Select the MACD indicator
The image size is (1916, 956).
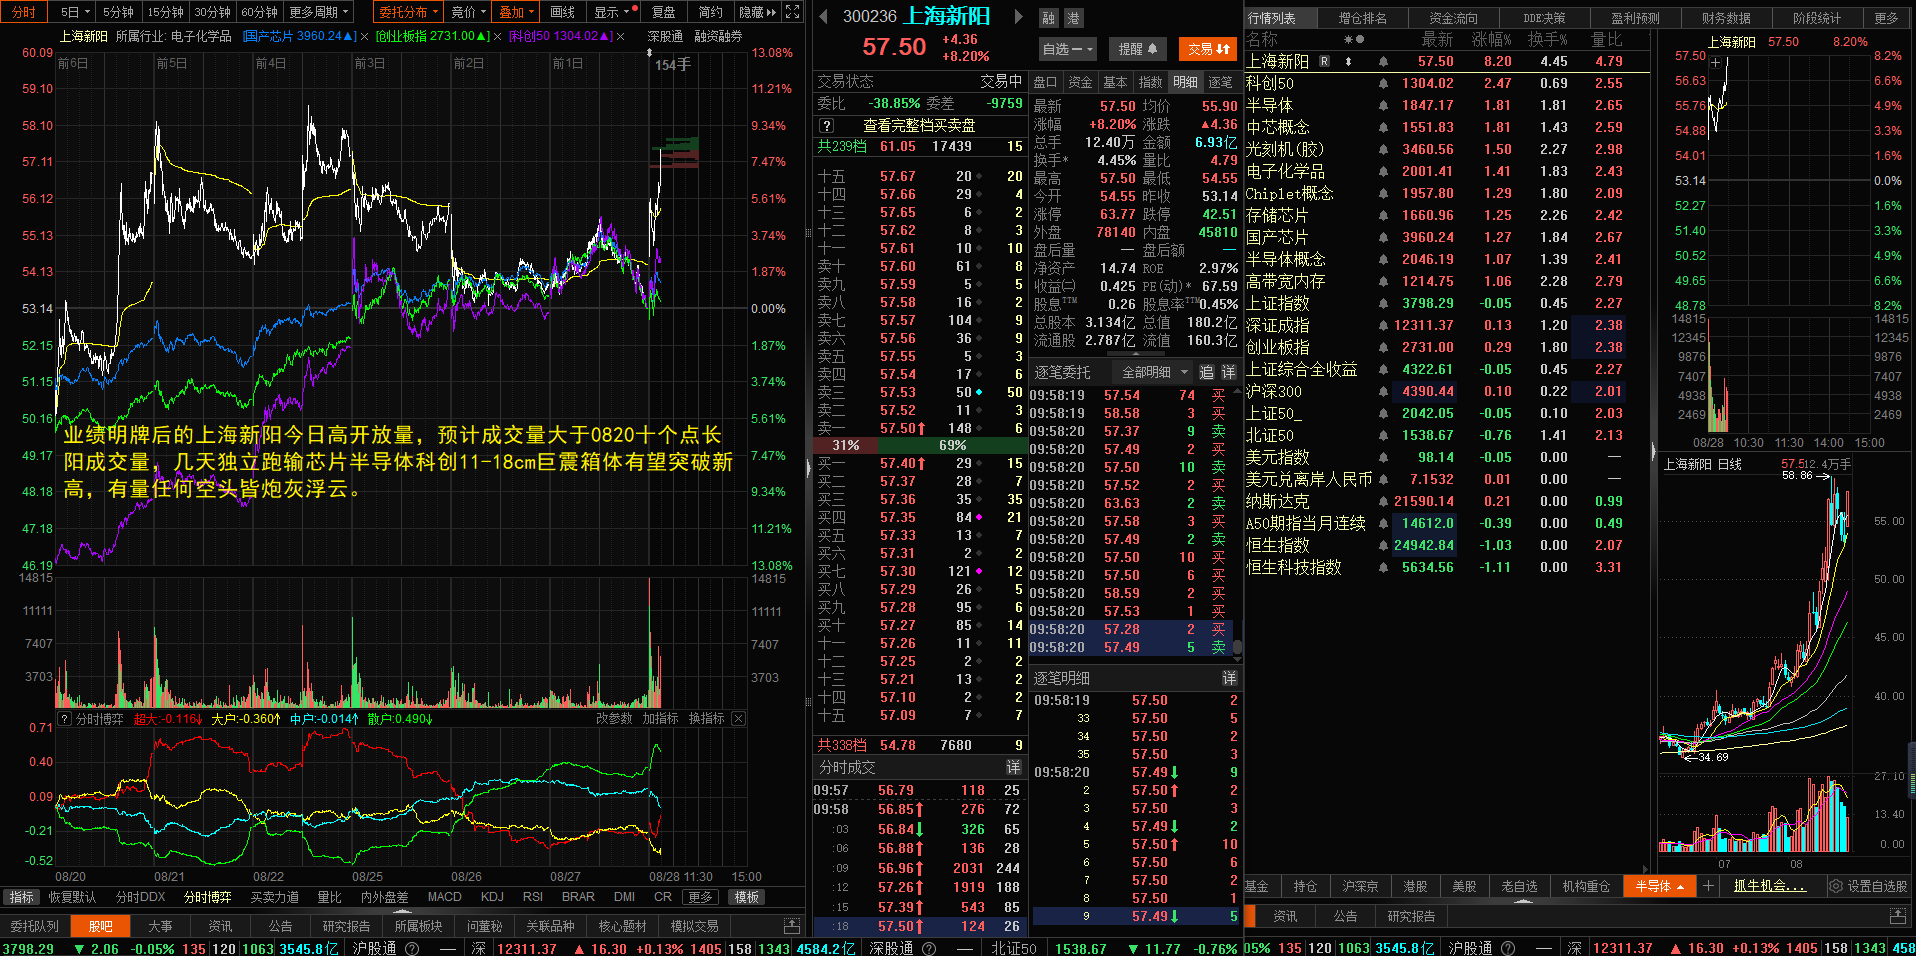[444, 897]
